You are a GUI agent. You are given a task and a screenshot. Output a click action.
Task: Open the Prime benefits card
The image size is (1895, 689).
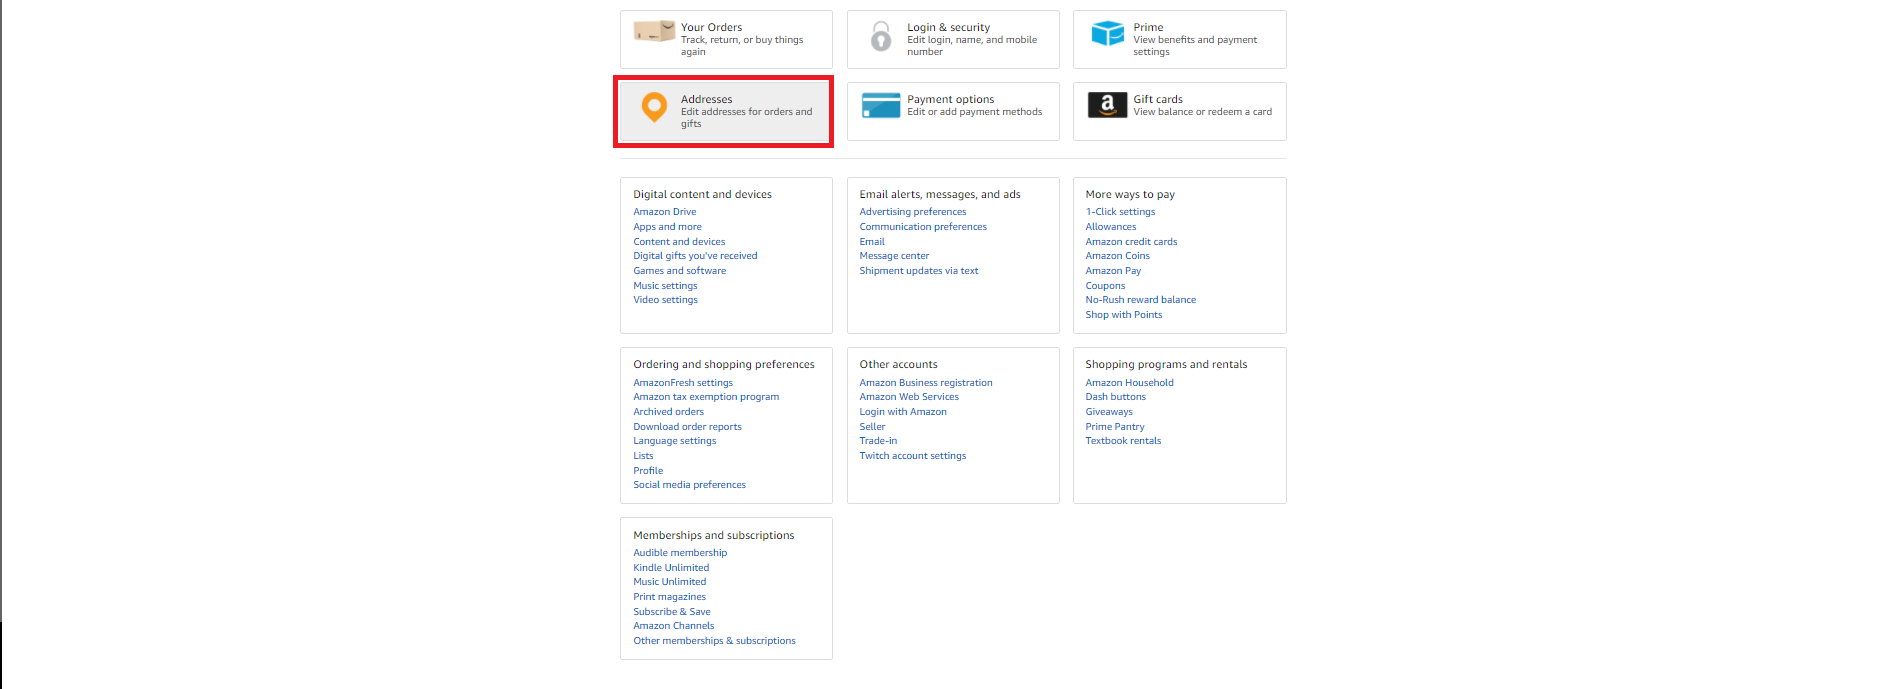point(1180,40)
